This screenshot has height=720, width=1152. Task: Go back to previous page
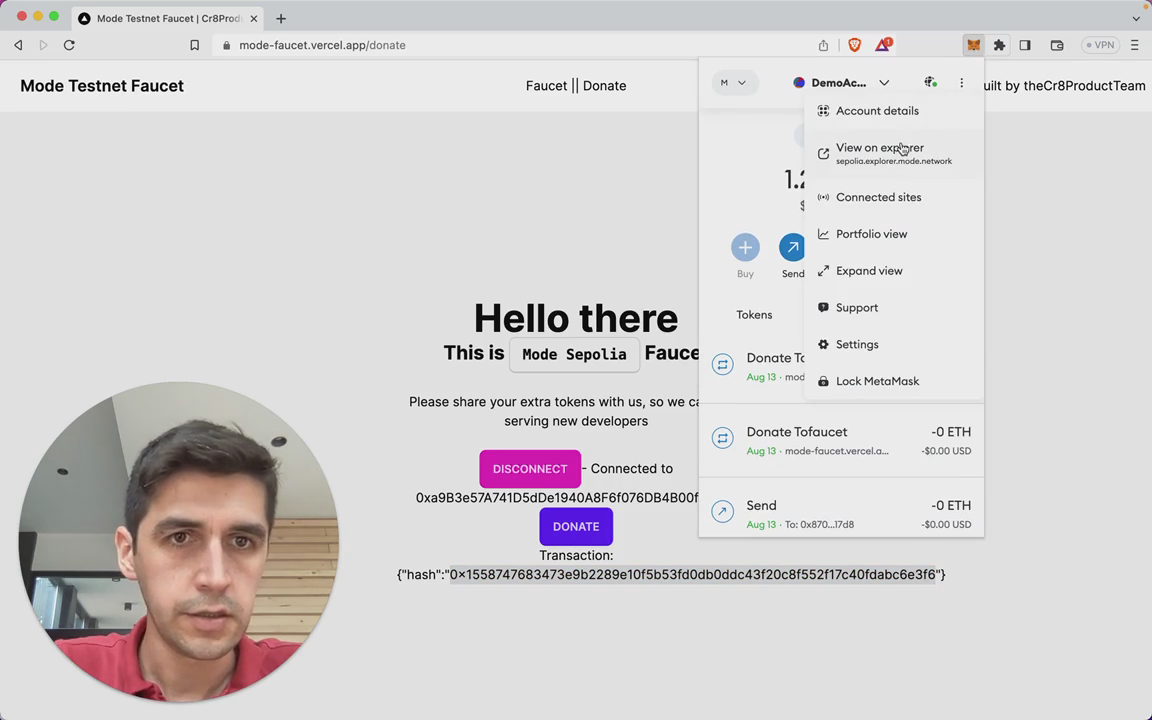[18, 45]
